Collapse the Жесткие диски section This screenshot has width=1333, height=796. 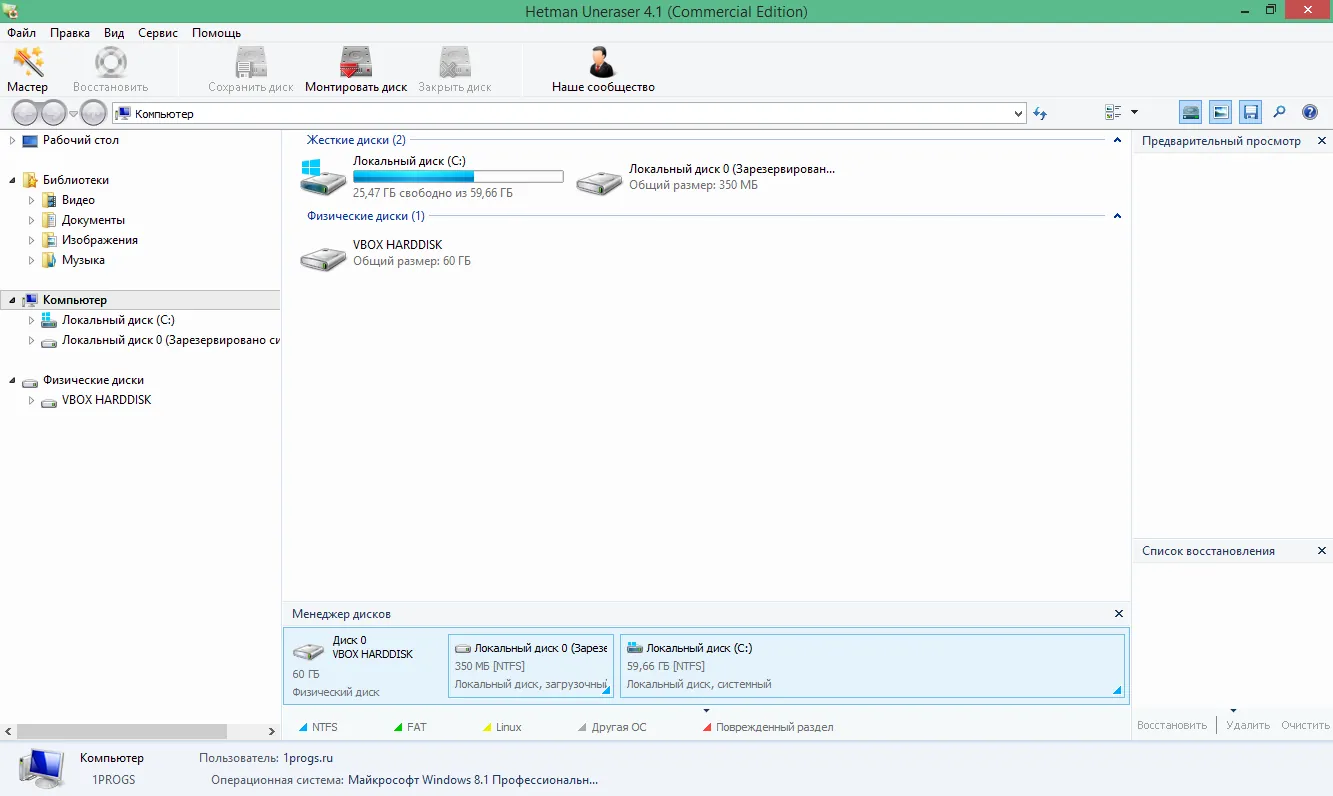point(1117,140)
